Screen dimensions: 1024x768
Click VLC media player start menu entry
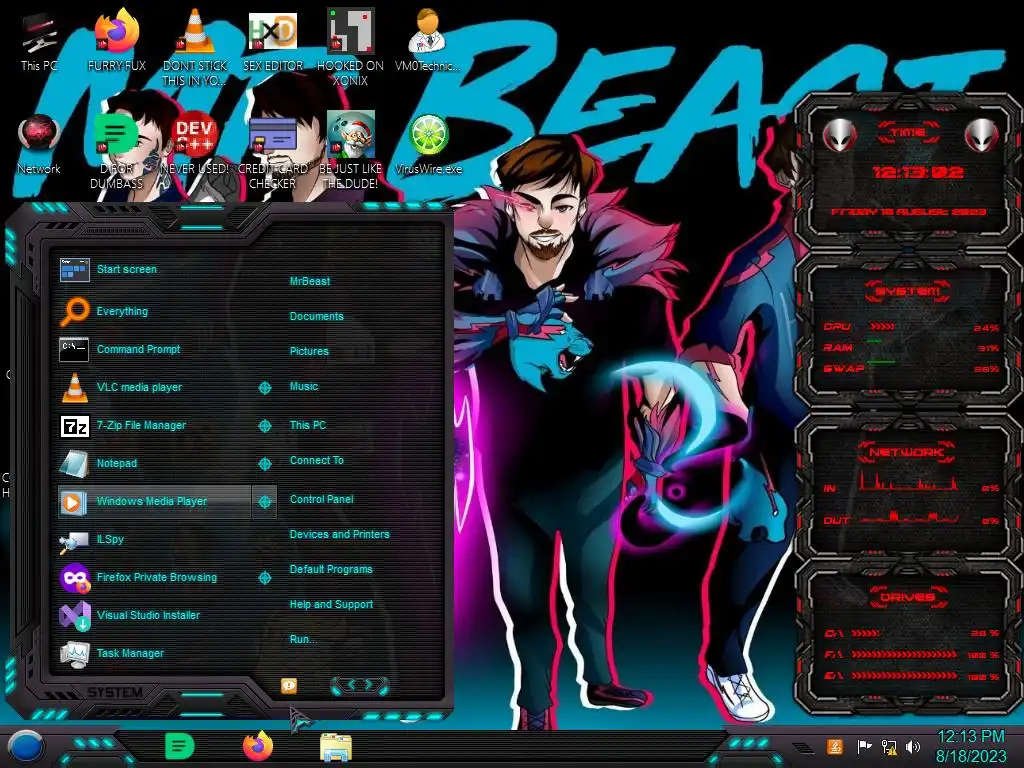(140, 387)
